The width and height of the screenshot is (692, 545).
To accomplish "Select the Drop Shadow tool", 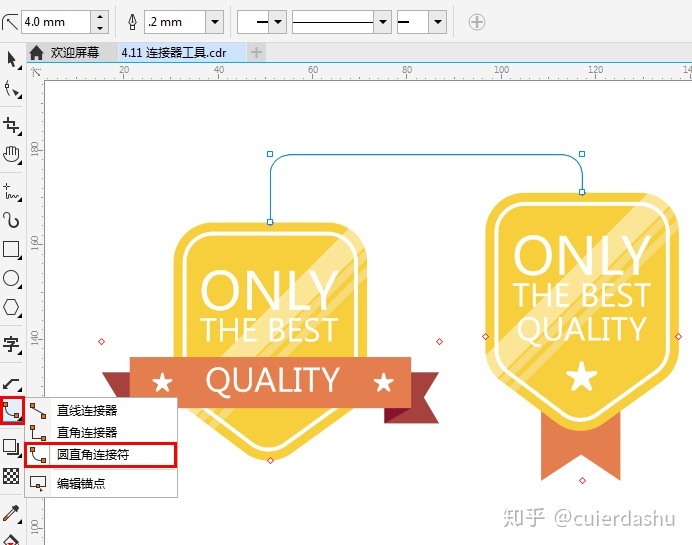I will pos(12,447).
